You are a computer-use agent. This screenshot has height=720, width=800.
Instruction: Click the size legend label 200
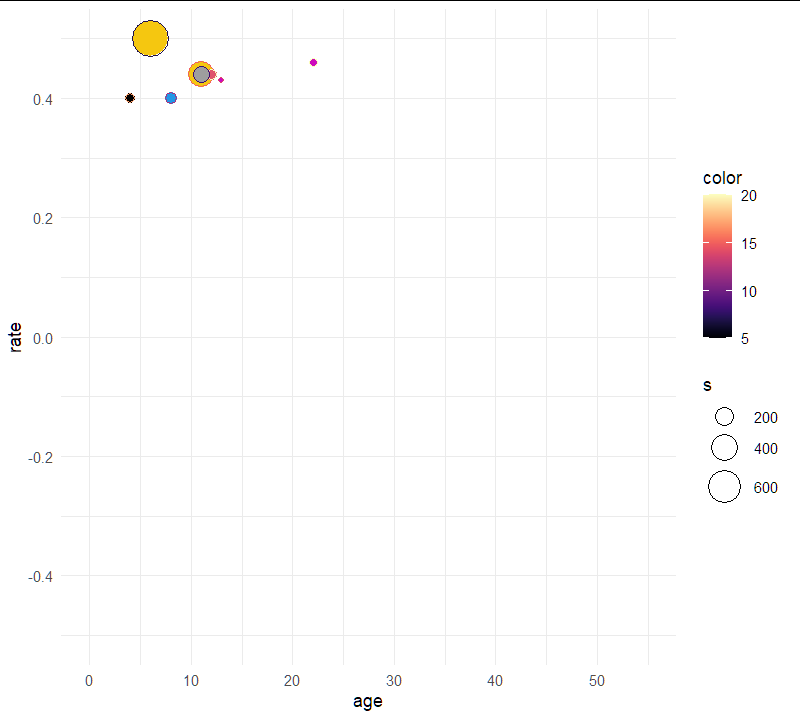point(765,418)
